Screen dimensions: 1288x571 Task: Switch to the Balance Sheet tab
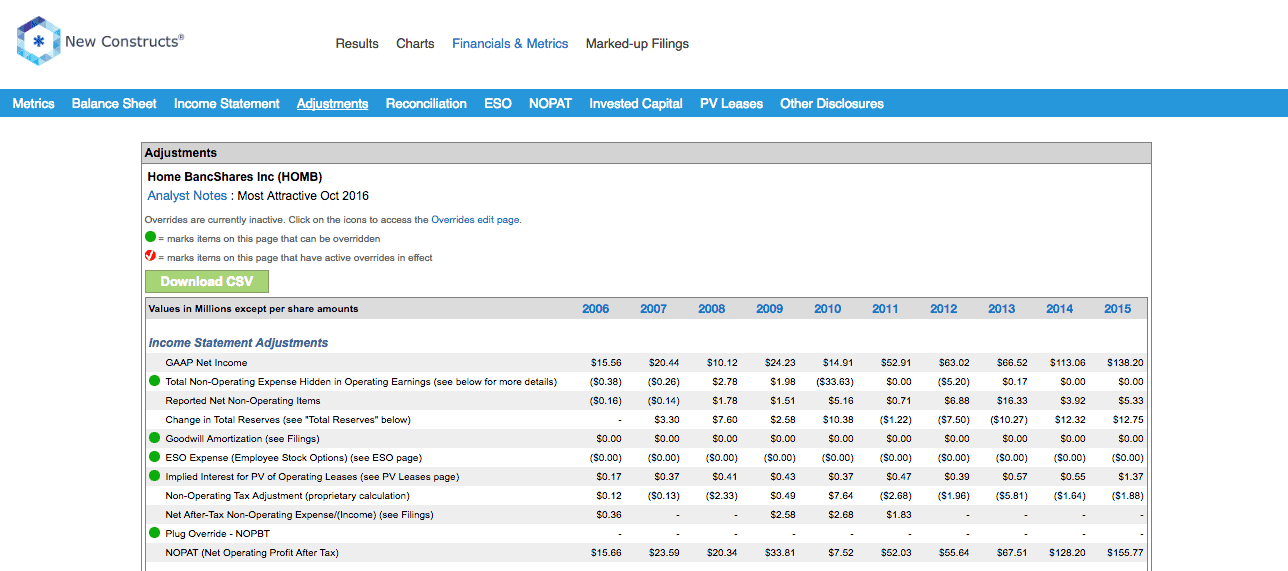114,103
